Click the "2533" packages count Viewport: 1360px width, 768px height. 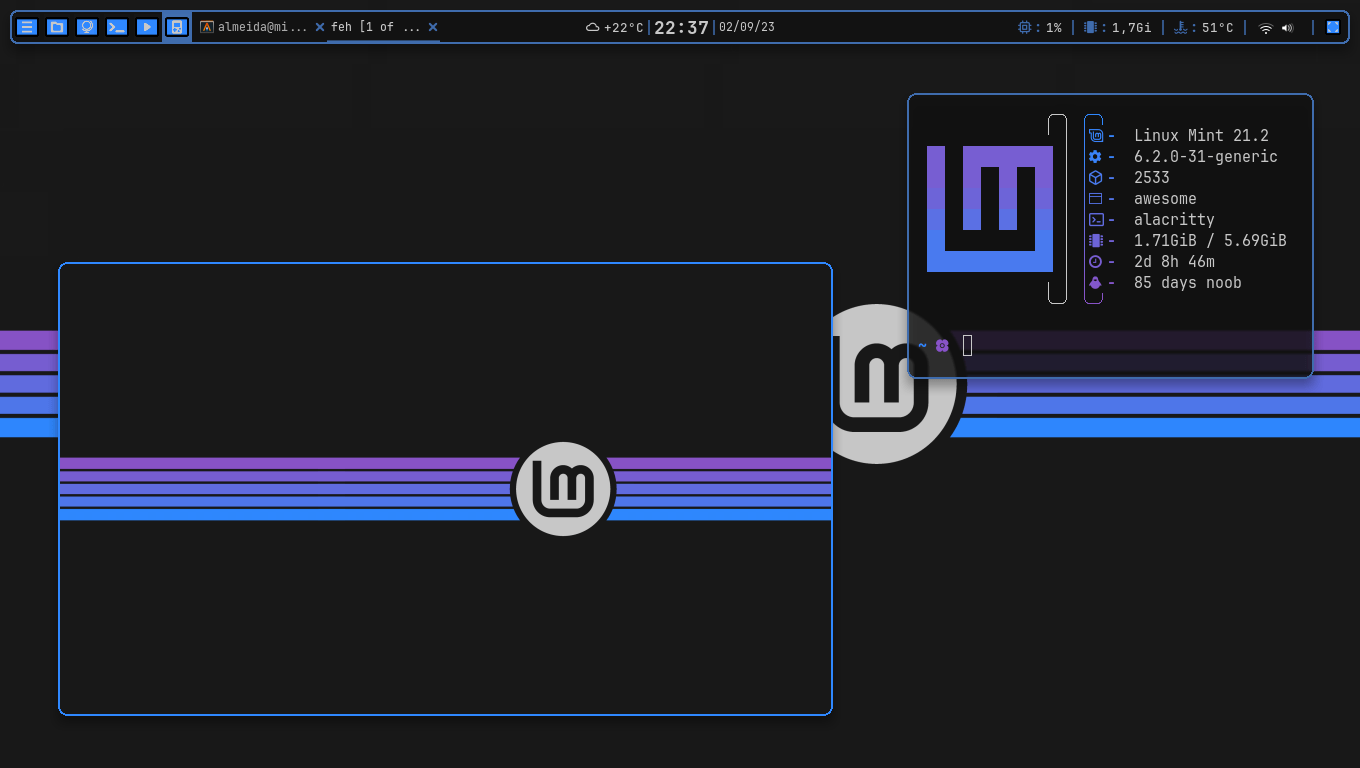tap(1152, 178)
